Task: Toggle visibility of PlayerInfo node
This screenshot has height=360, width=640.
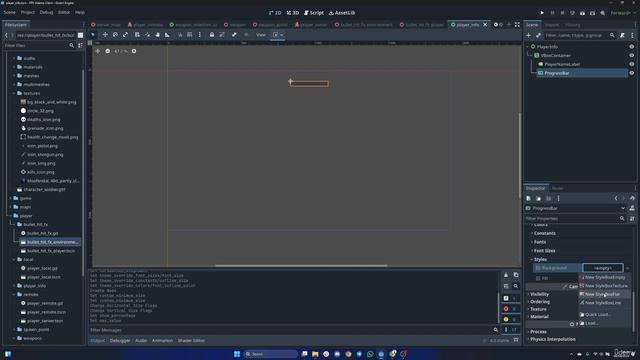Action: 631,47
